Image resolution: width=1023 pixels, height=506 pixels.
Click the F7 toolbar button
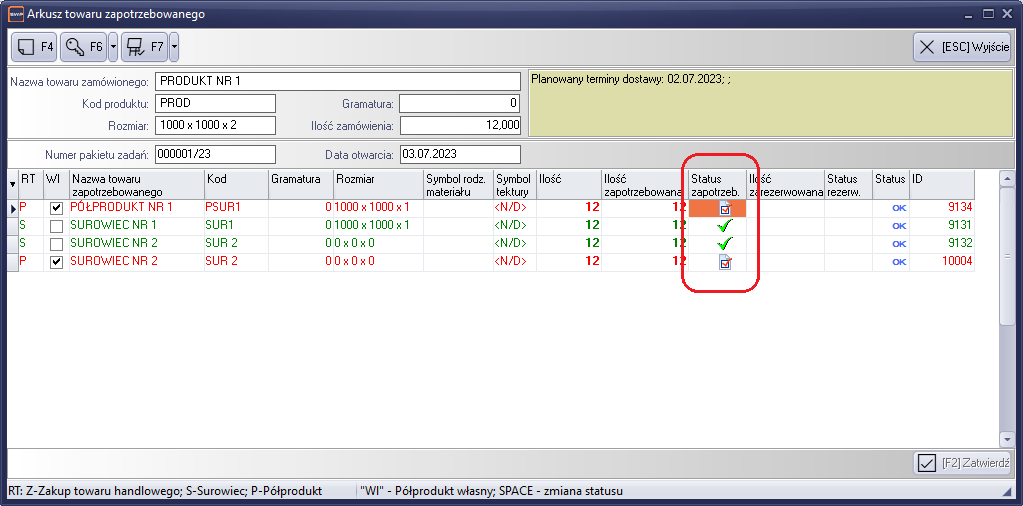click(x=144, y=46)
